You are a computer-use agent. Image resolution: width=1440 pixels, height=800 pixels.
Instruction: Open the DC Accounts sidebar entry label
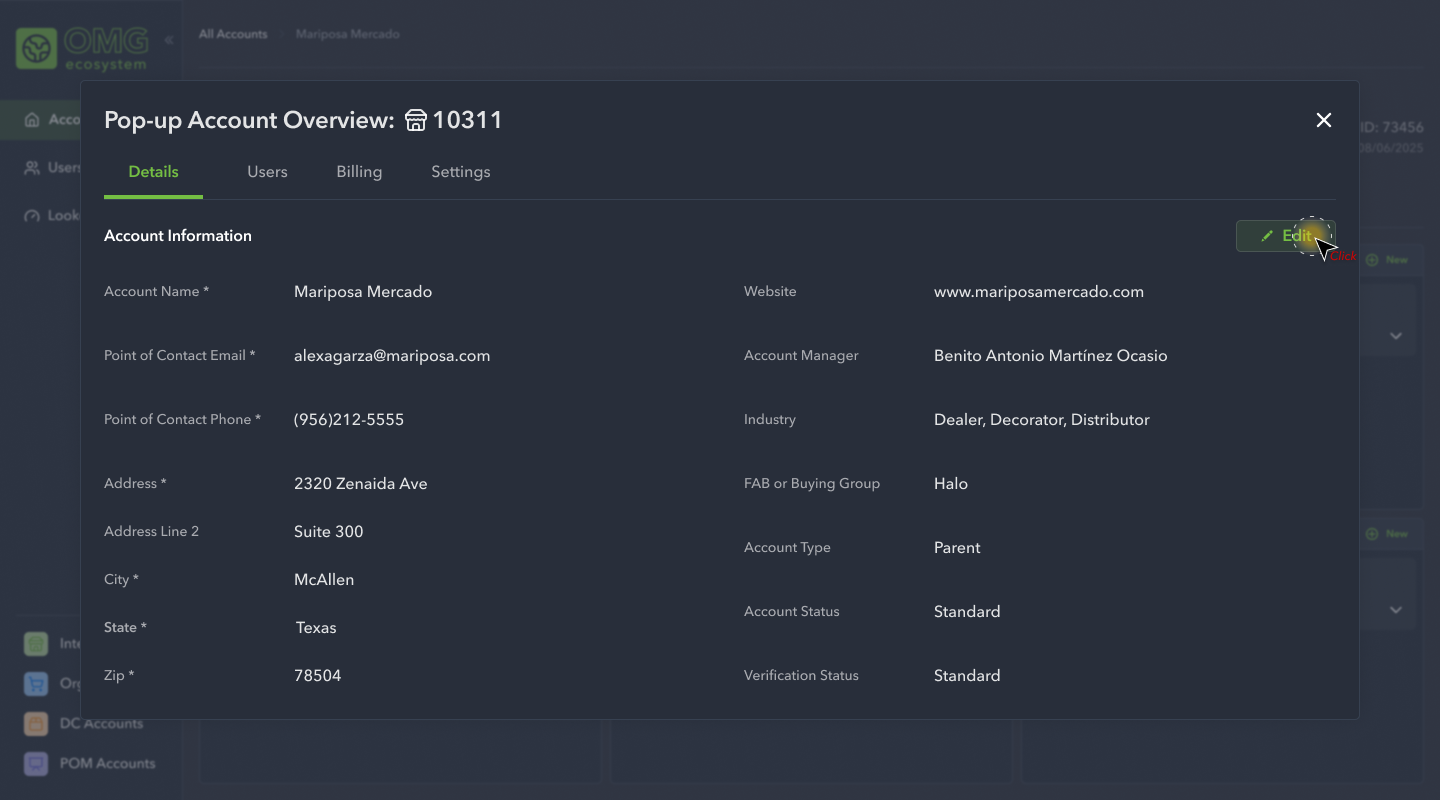coord(101,723)
